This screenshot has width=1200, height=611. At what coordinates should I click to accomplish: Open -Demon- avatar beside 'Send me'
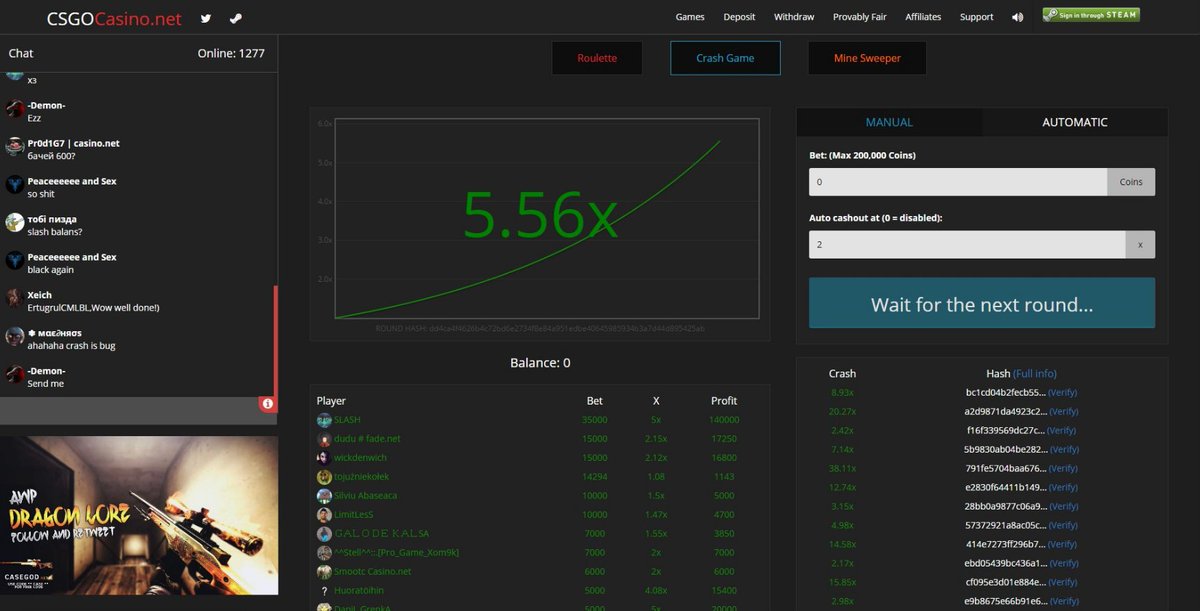14,375
